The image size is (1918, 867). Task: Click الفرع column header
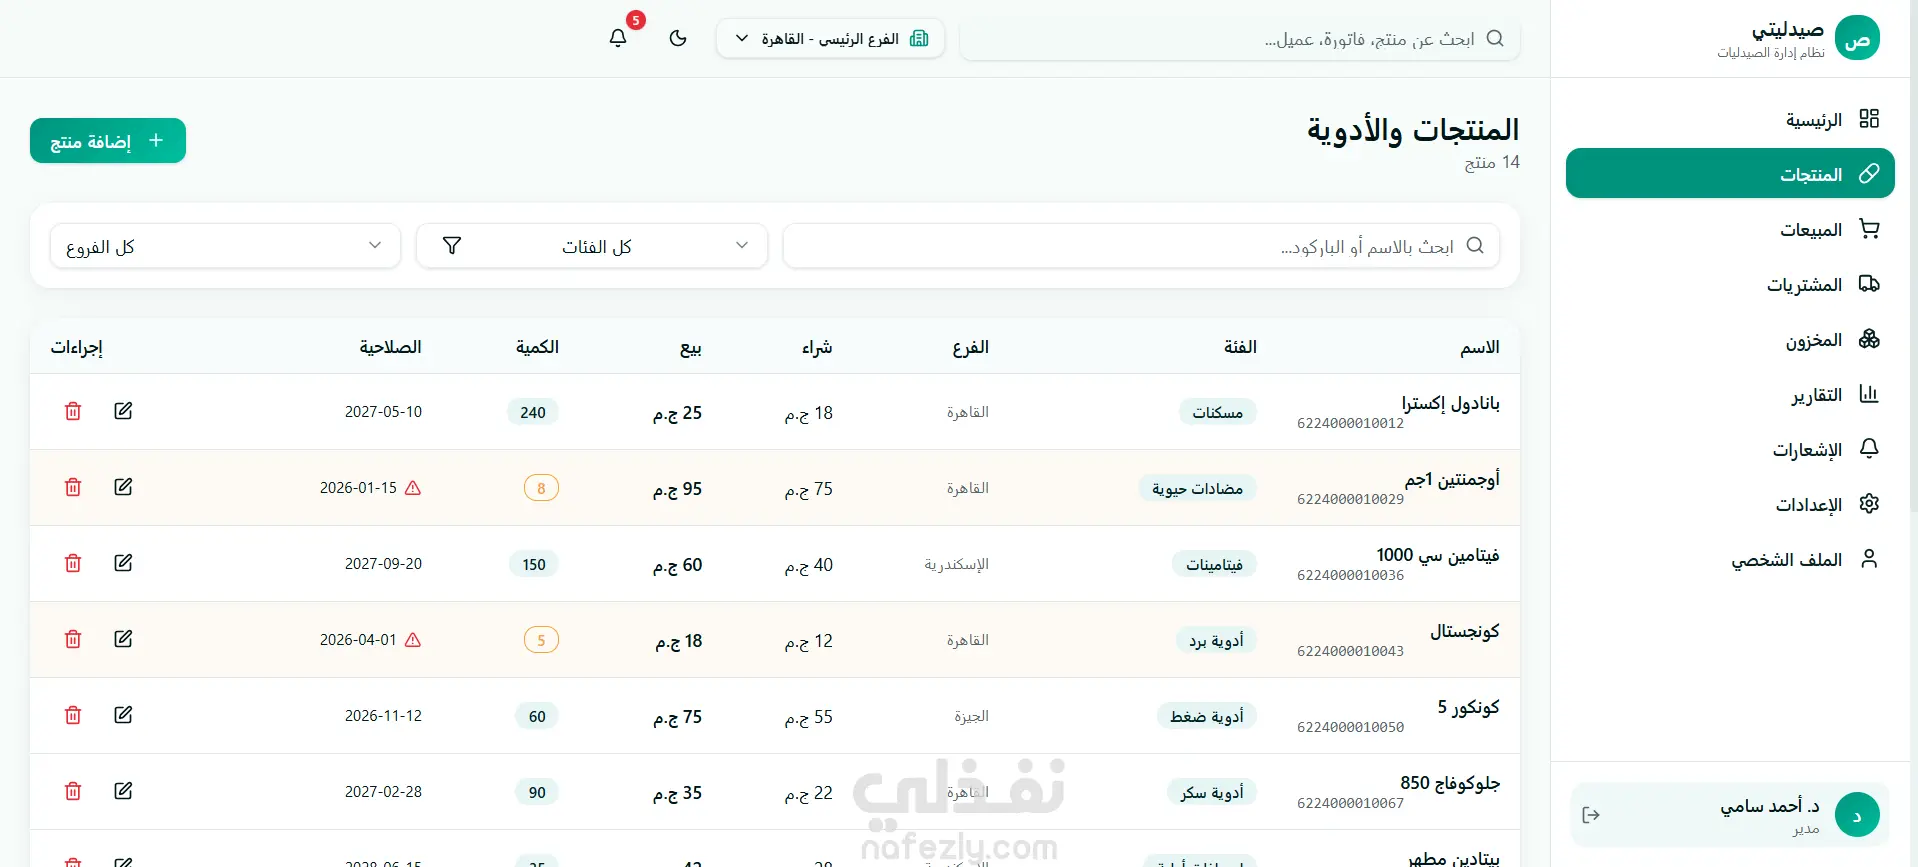click(x=970, y=347)
